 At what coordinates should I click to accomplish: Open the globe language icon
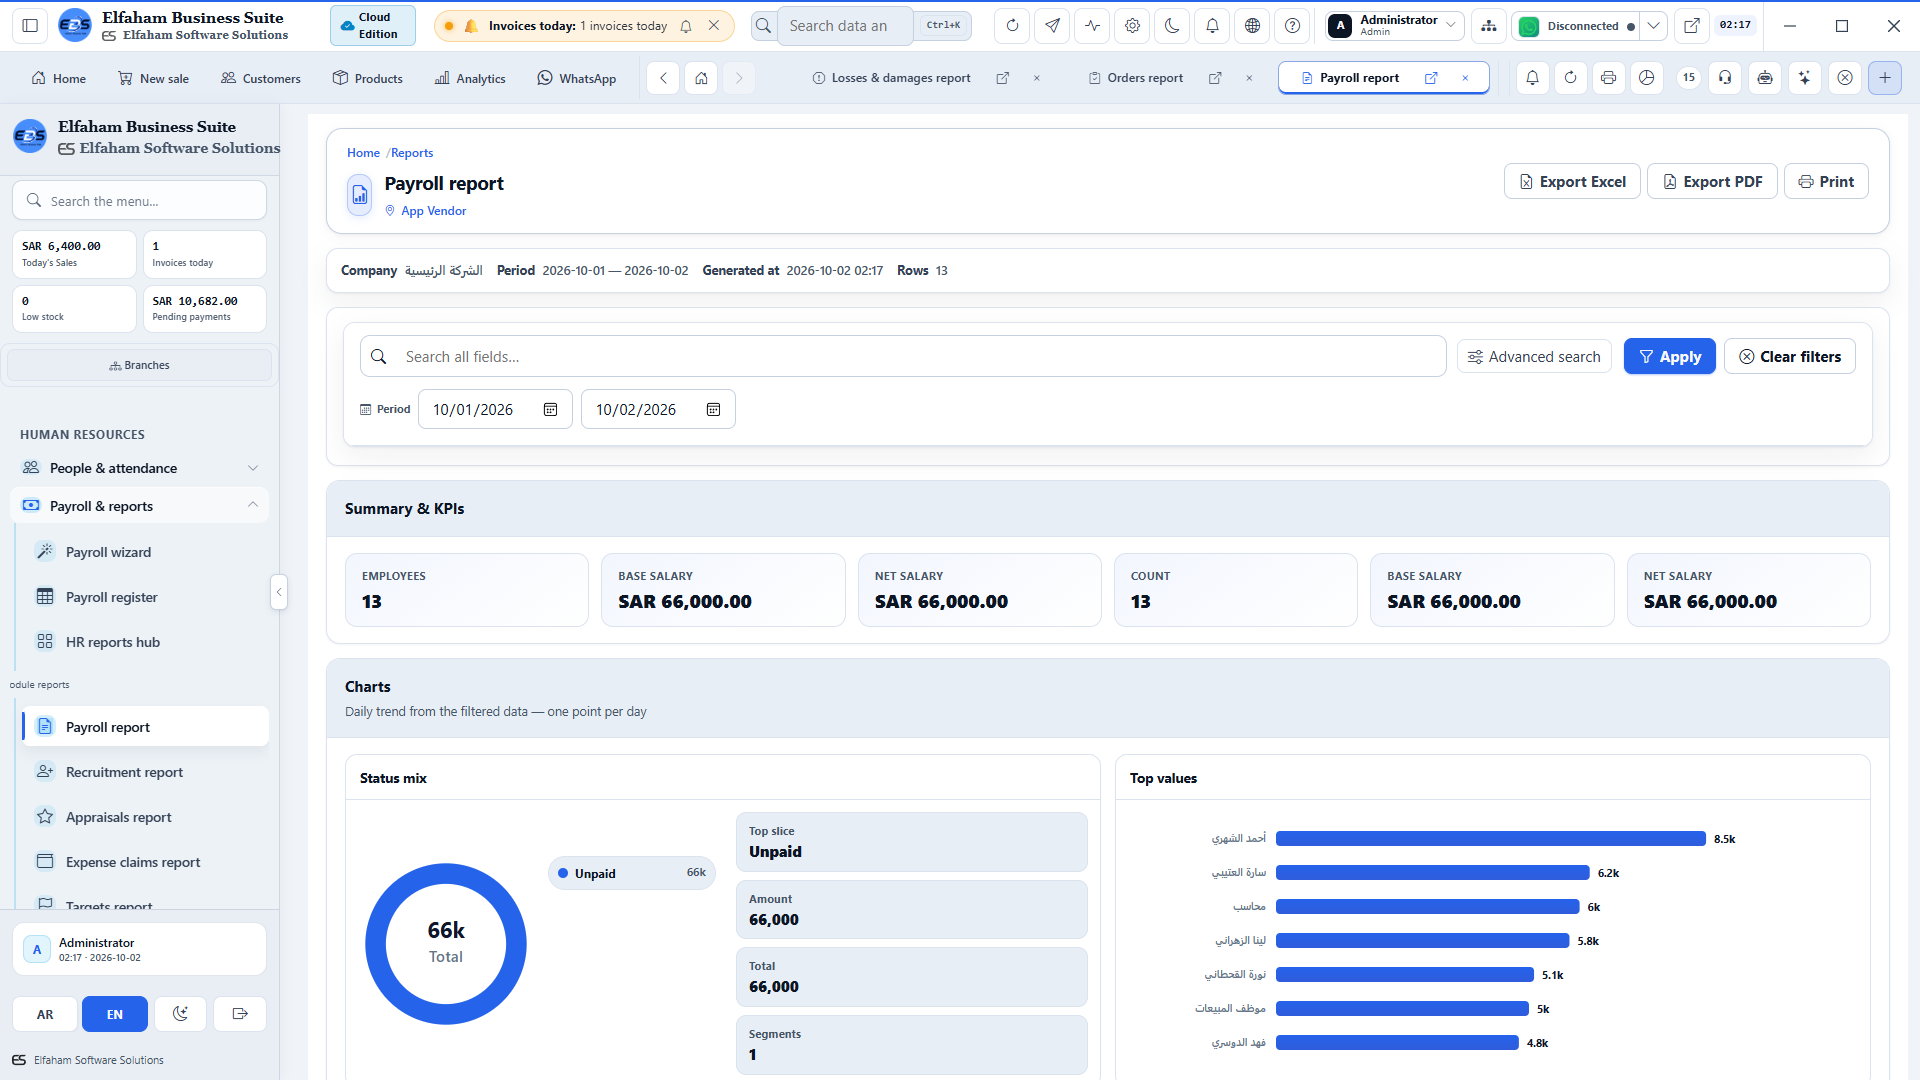(1252, 26)
